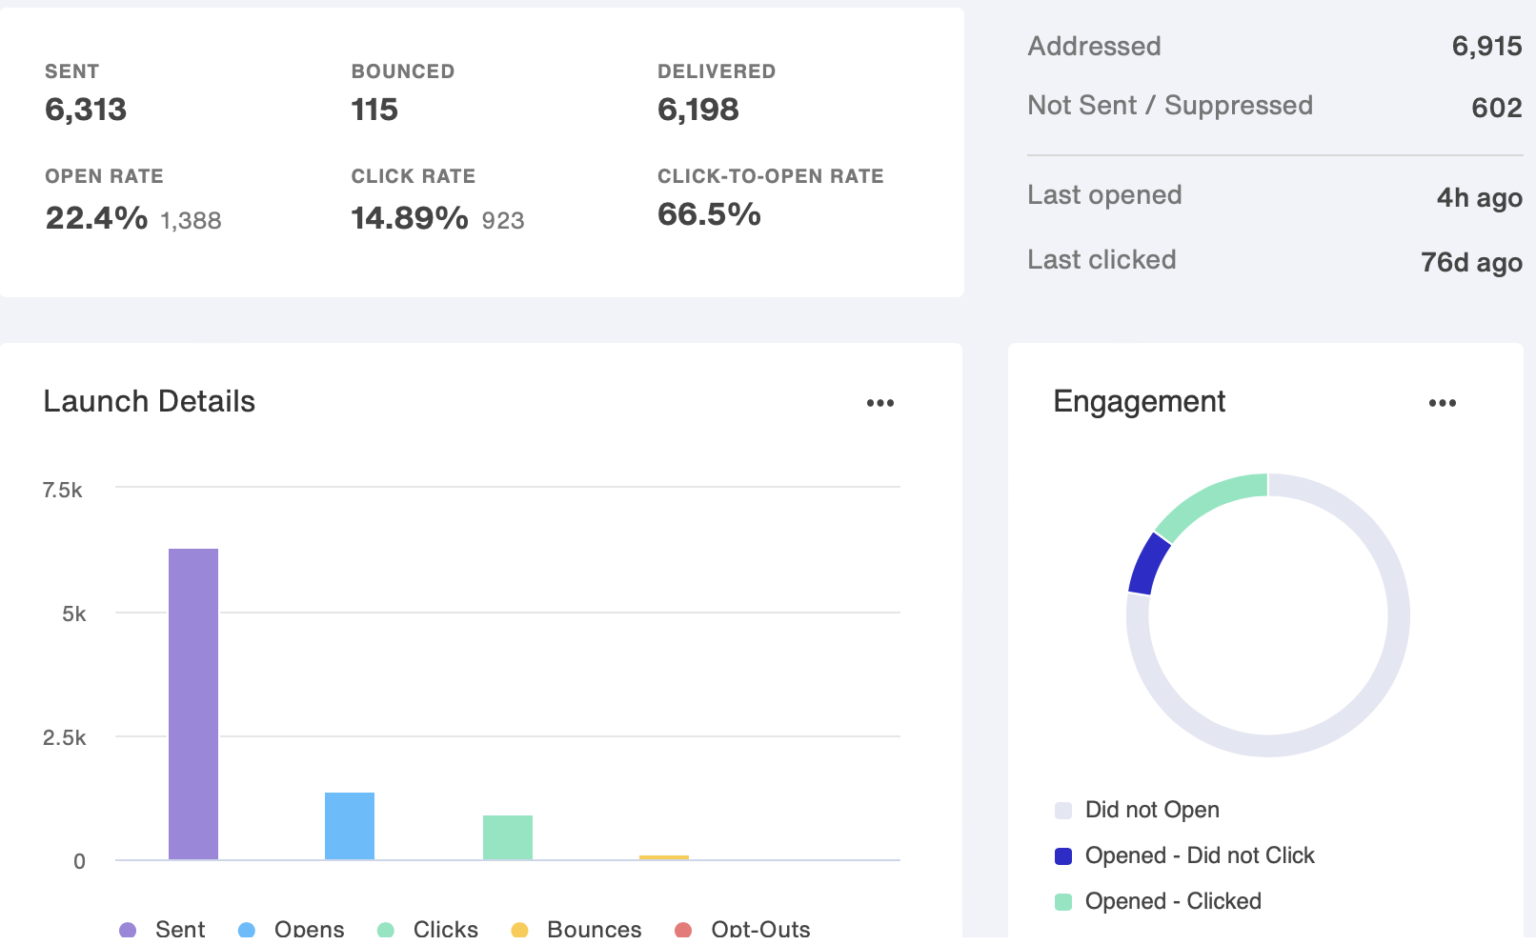The width and height of the screenshot is (1536, 945).
Task: Click the red Opt-Outs legend dot
Action: click(x=683, y=930)
